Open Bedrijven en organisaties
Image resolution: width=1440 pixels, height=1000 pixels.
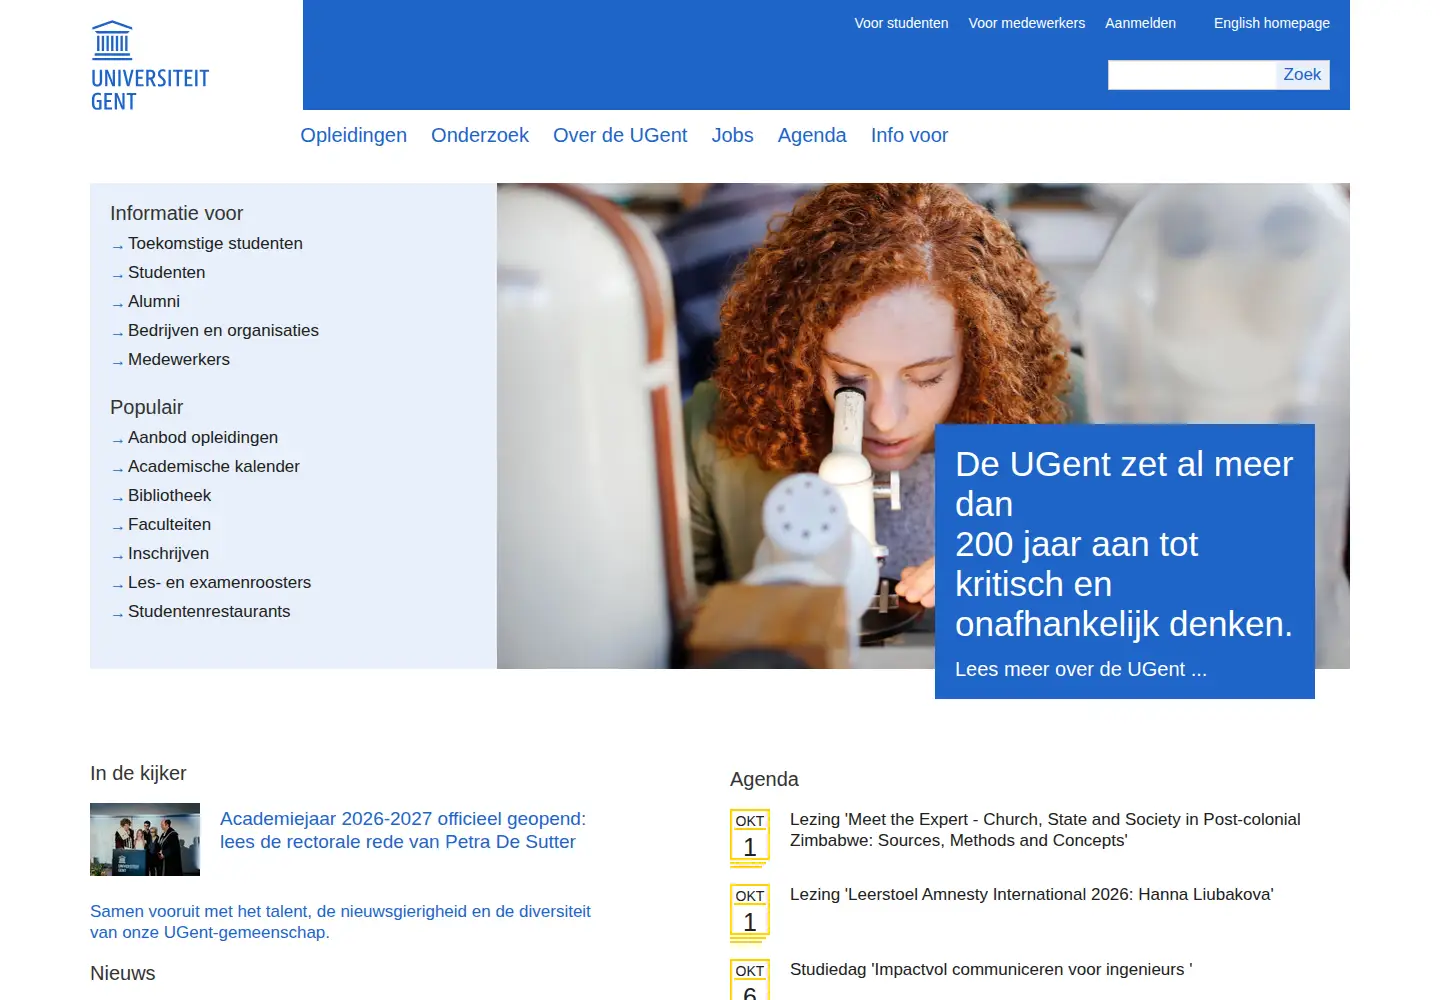click(223, 330)
